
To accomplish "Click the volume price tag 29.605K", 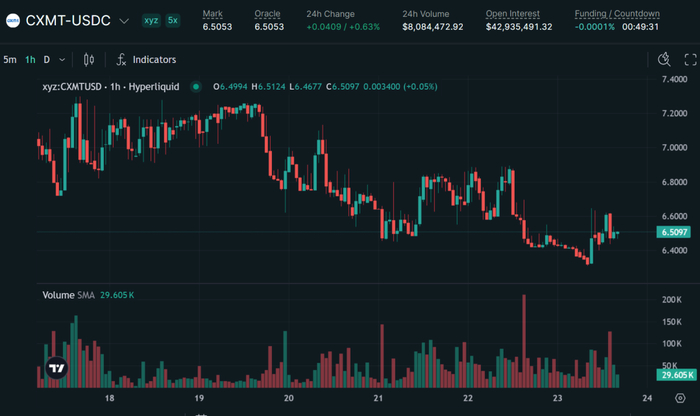I will 677,375.
